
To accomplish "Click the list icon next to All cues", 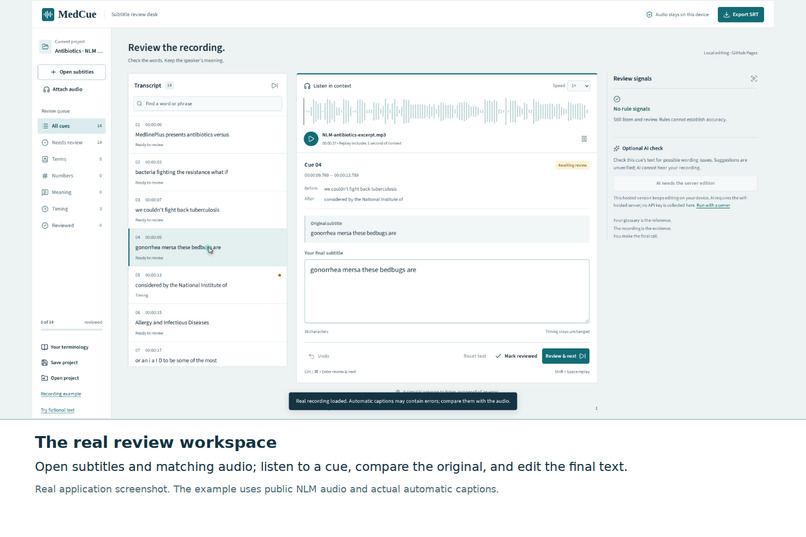I will click(x=45, y=126).
